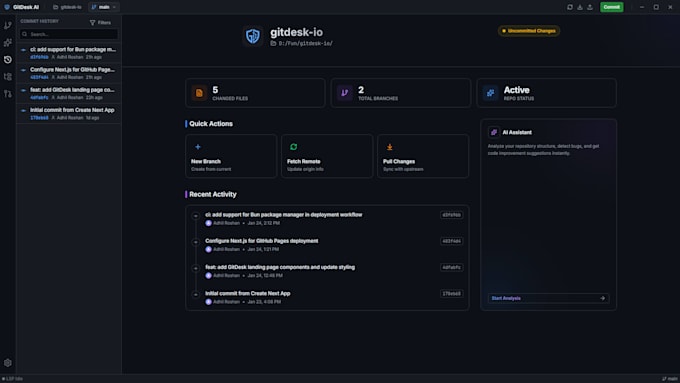The width and height of the screenshot is (680, 383).
Task: Click hash badge on 'ci: add support for Bun' activity
Action: tap(451, 215)
